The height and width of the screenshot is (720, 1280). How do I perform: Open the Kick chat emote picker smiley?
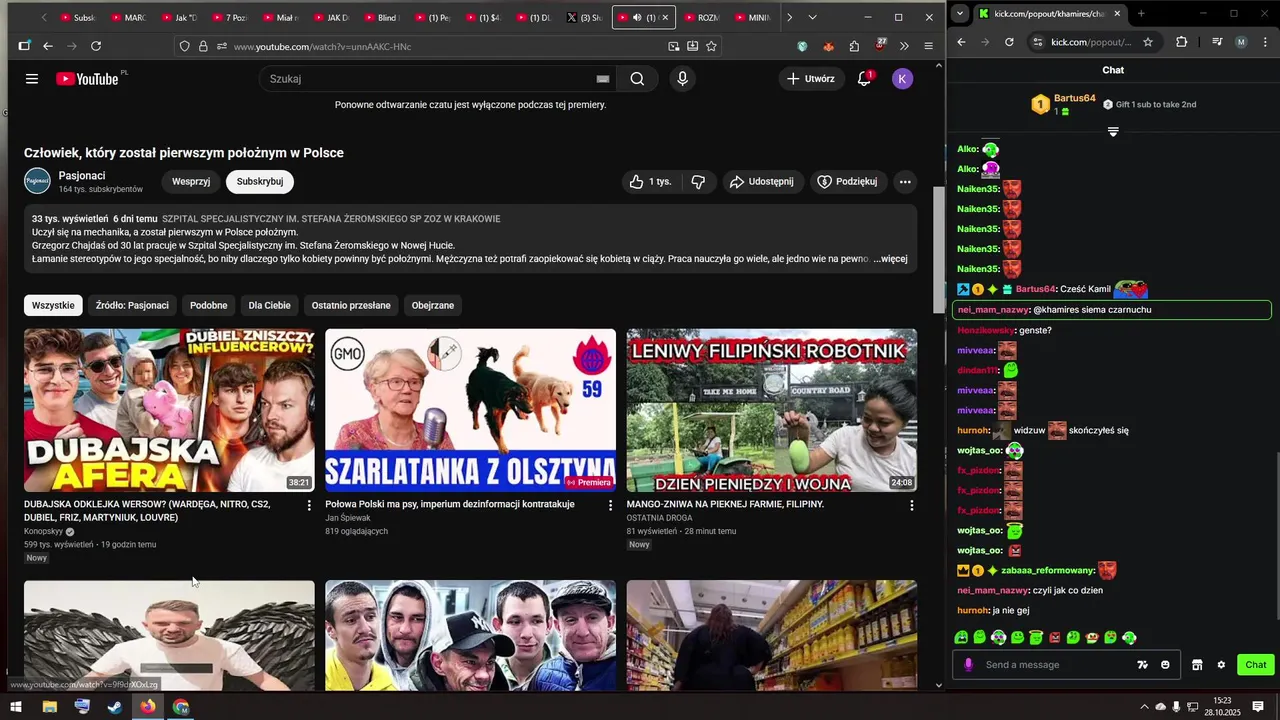tap(1165, 665)
